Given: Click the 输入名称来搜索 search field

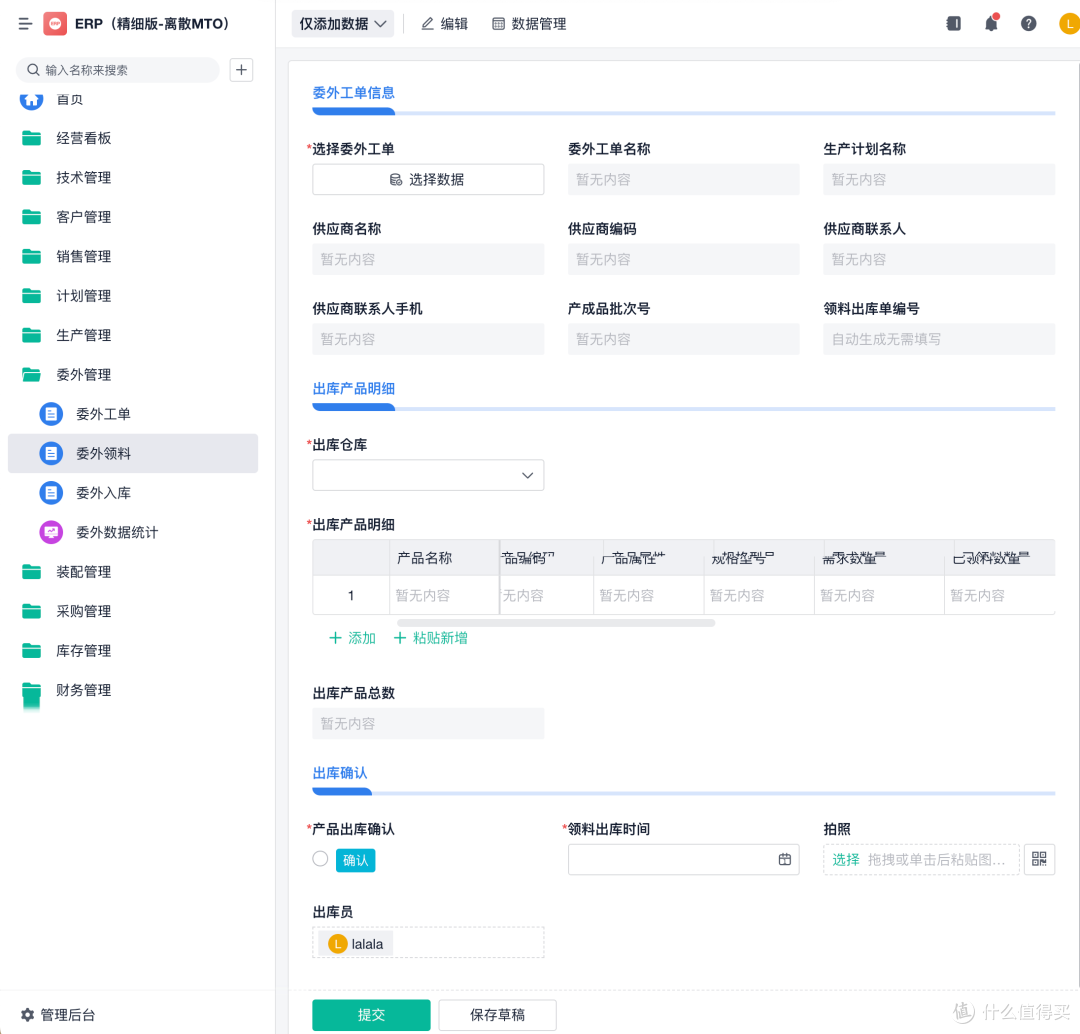Looking at the screenshot, I should (118, 70).
